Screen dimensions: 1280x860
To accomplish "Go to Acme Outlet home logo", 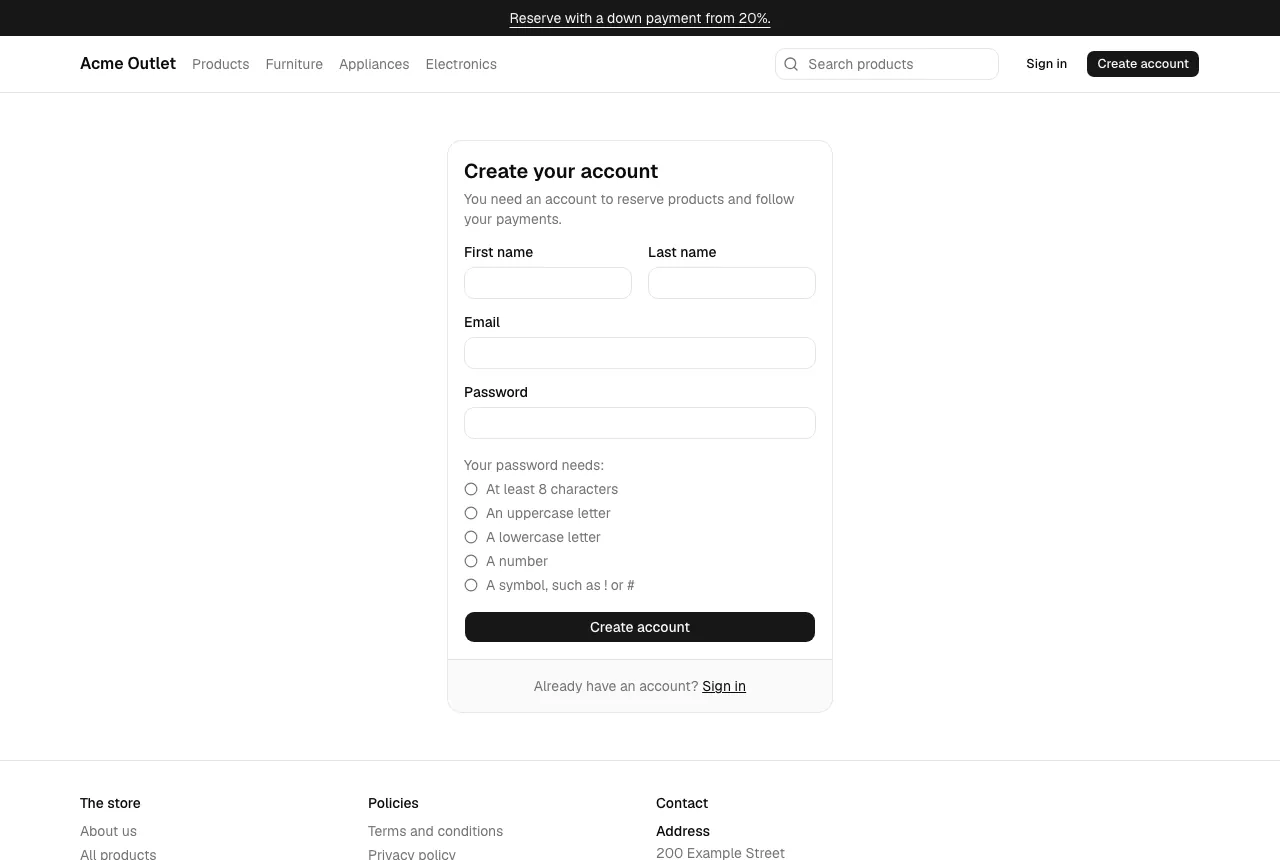I will pyautogui.click(x=128, y=63).
